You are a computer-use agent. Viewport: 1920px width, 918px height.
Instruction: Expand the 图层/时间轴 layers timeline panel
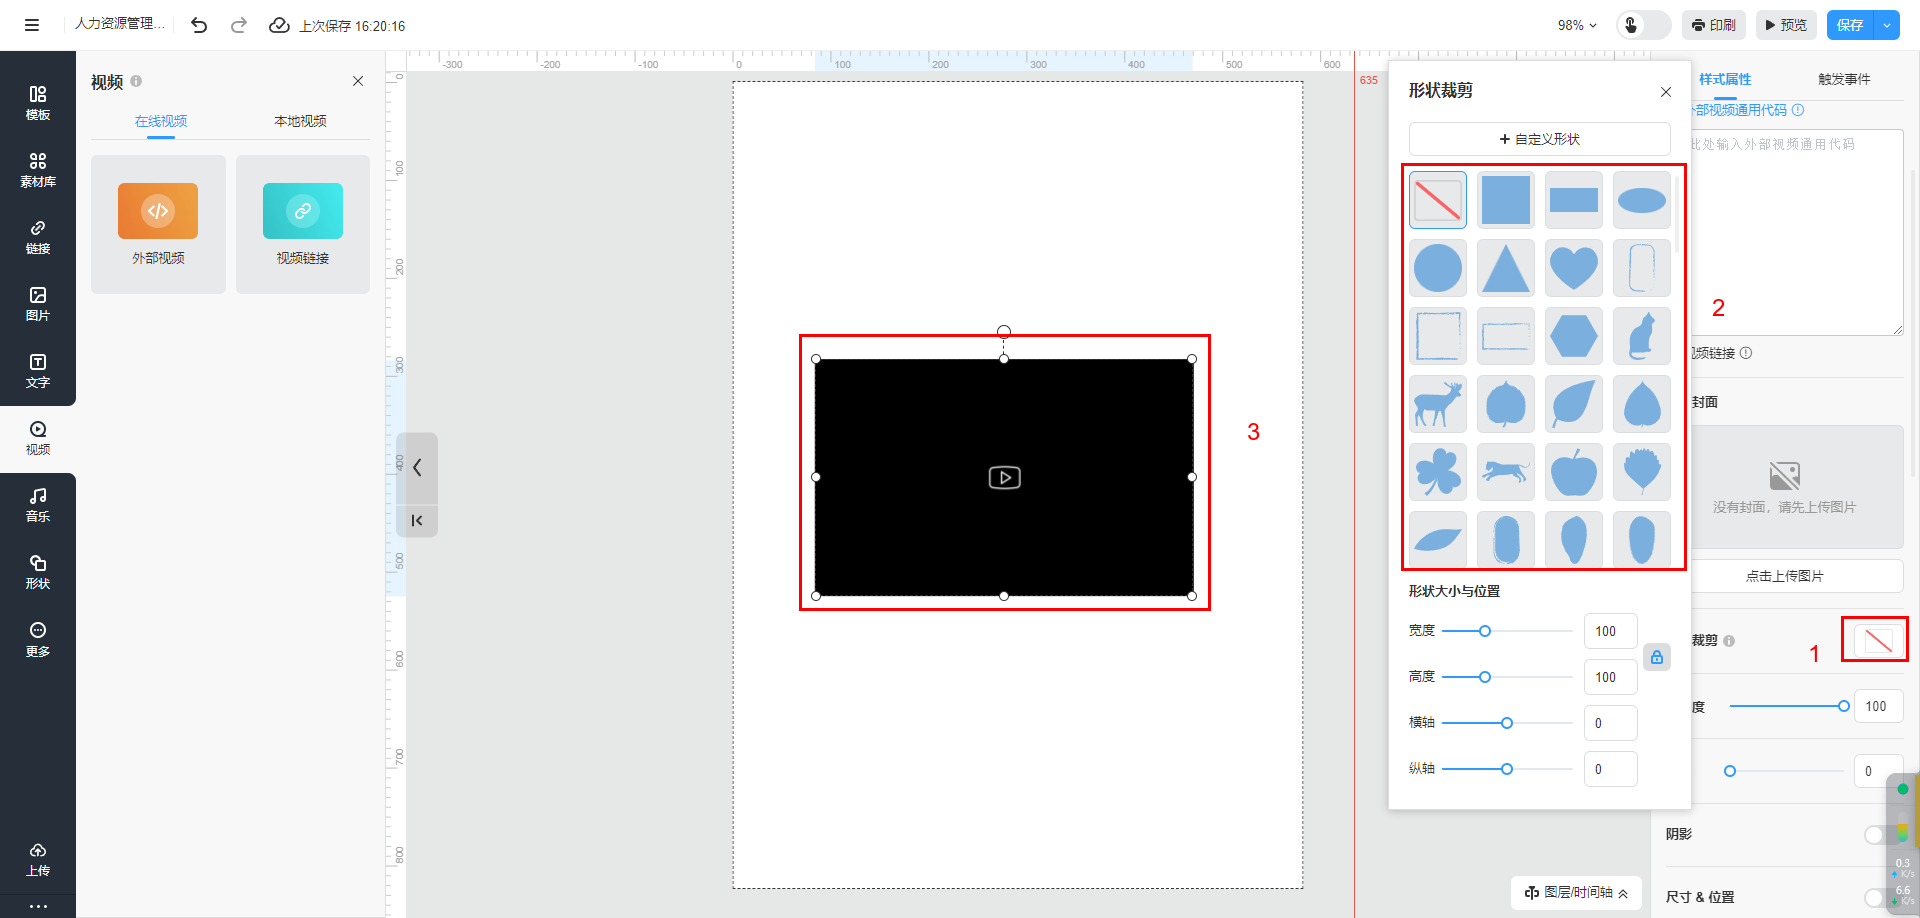tap(1576, 892)
